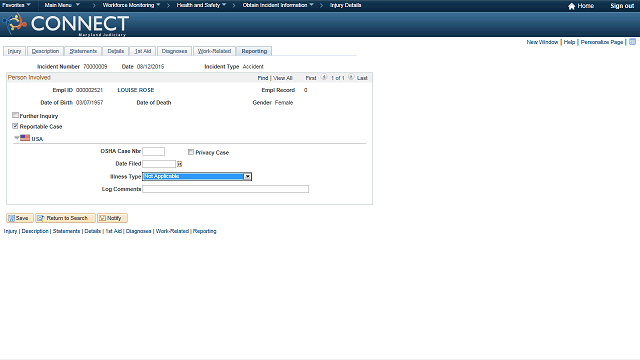Uncheck the Reportable Case checkbox
Screen dimensions: 640x360
(x=16, y=126)
